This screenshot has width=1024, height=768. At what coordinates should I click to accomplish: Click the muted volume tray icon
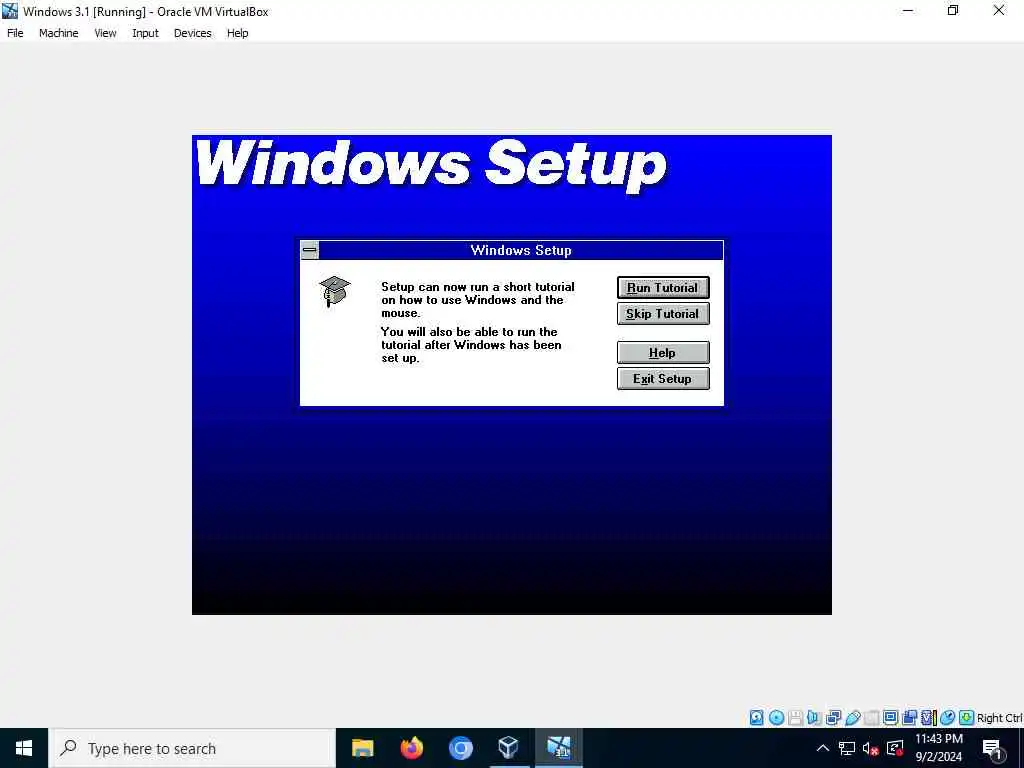[x=870, y=748]
